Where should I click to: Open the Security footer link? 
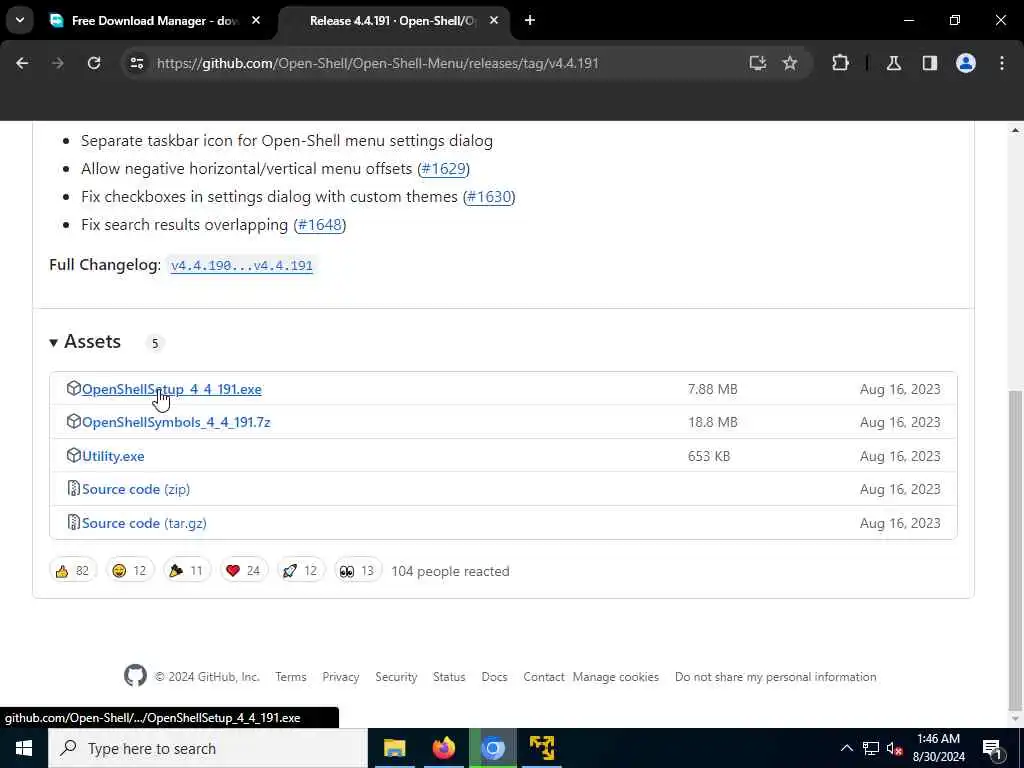(396, 677)
